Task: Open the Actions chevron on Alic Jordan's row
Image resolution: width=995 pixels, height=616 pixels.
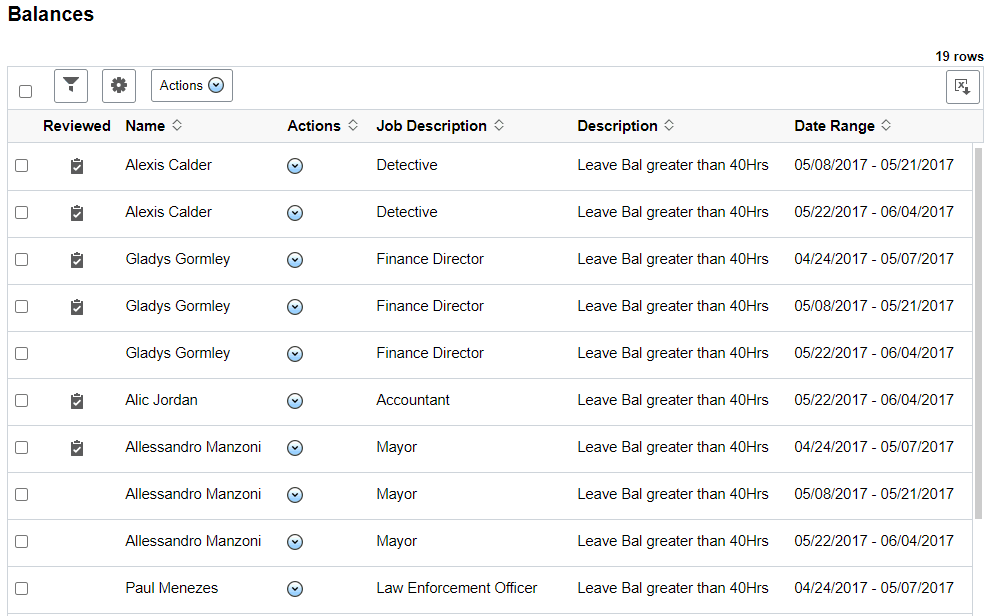Action: 295,400
